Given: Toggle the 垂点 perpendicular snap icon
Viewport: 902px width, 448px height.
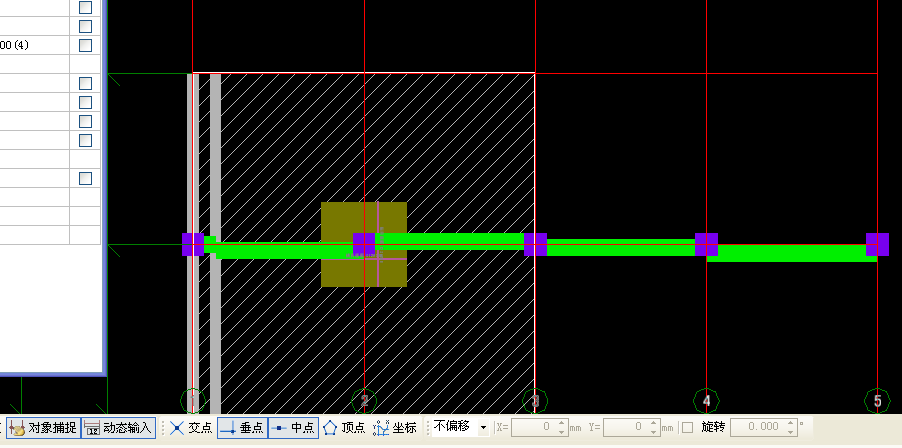Looking at the screenshot, I should point(242,428).
